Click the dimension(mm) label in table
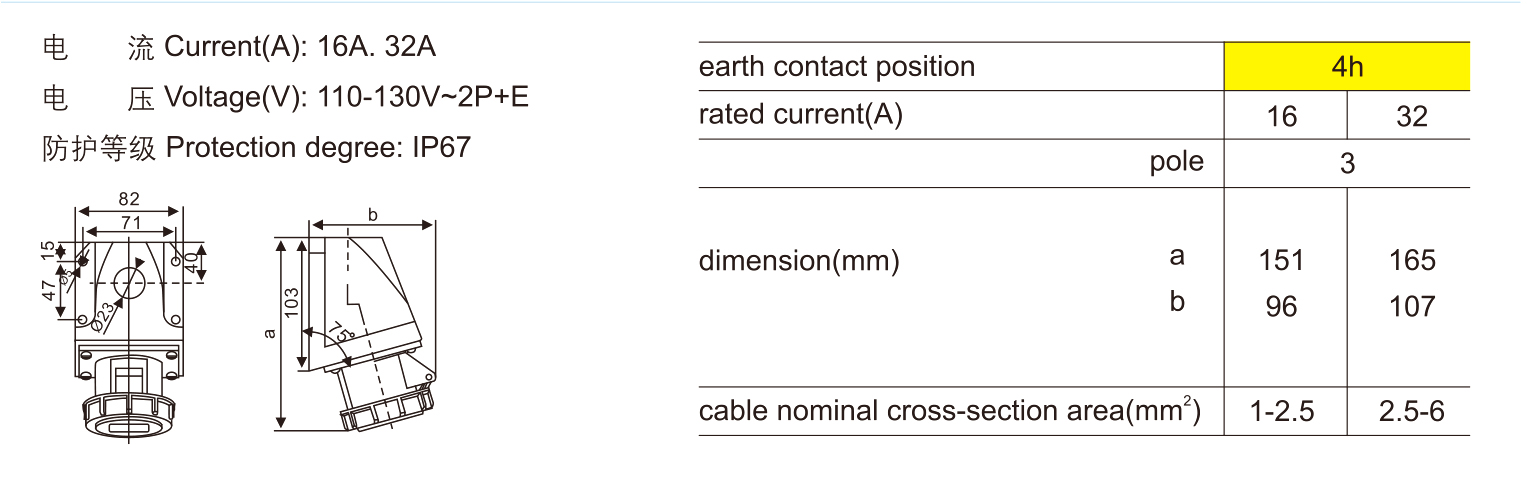The height and width of the screenshot is (488, 1527). point(799,262)
